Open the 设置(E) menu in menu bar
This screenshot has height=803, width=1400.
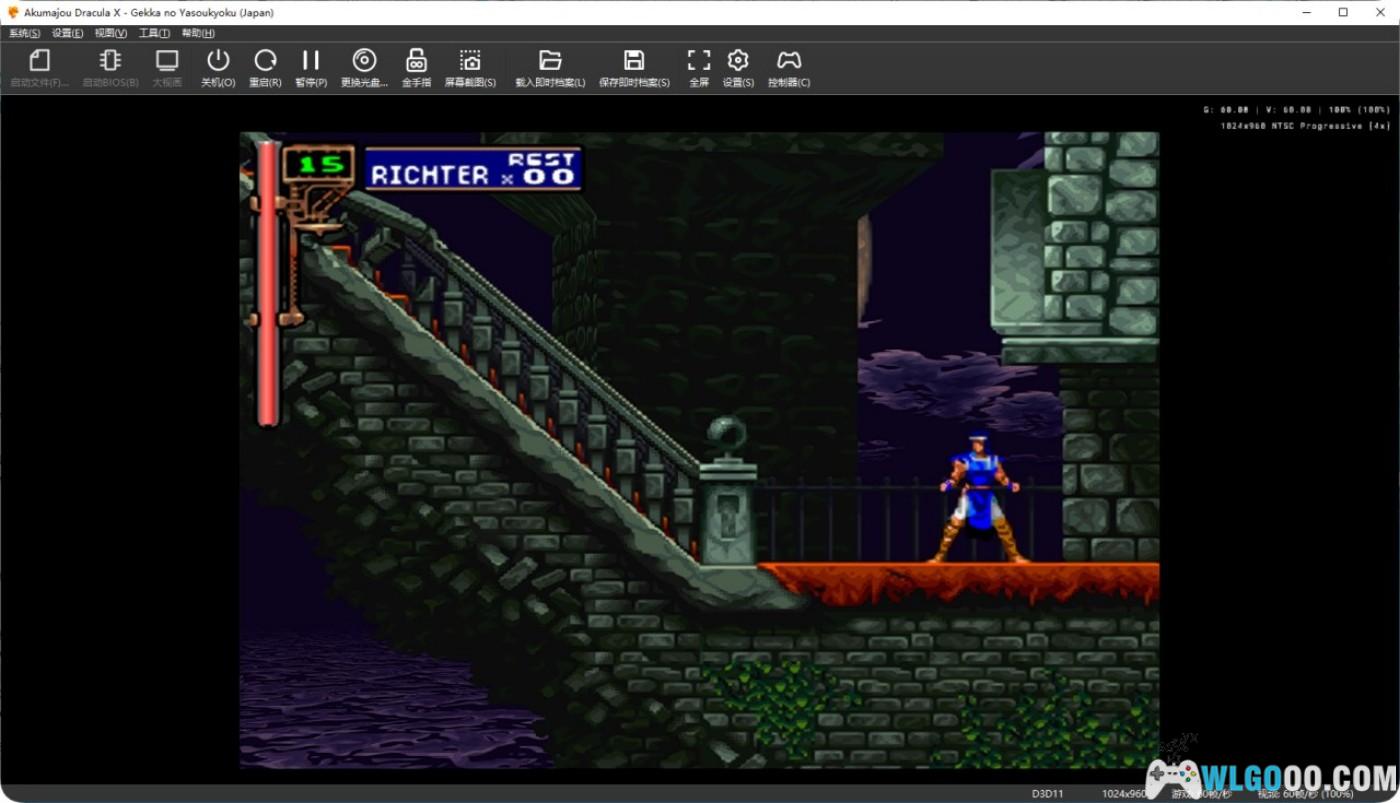pyautogui.click(x=68, y=33)
